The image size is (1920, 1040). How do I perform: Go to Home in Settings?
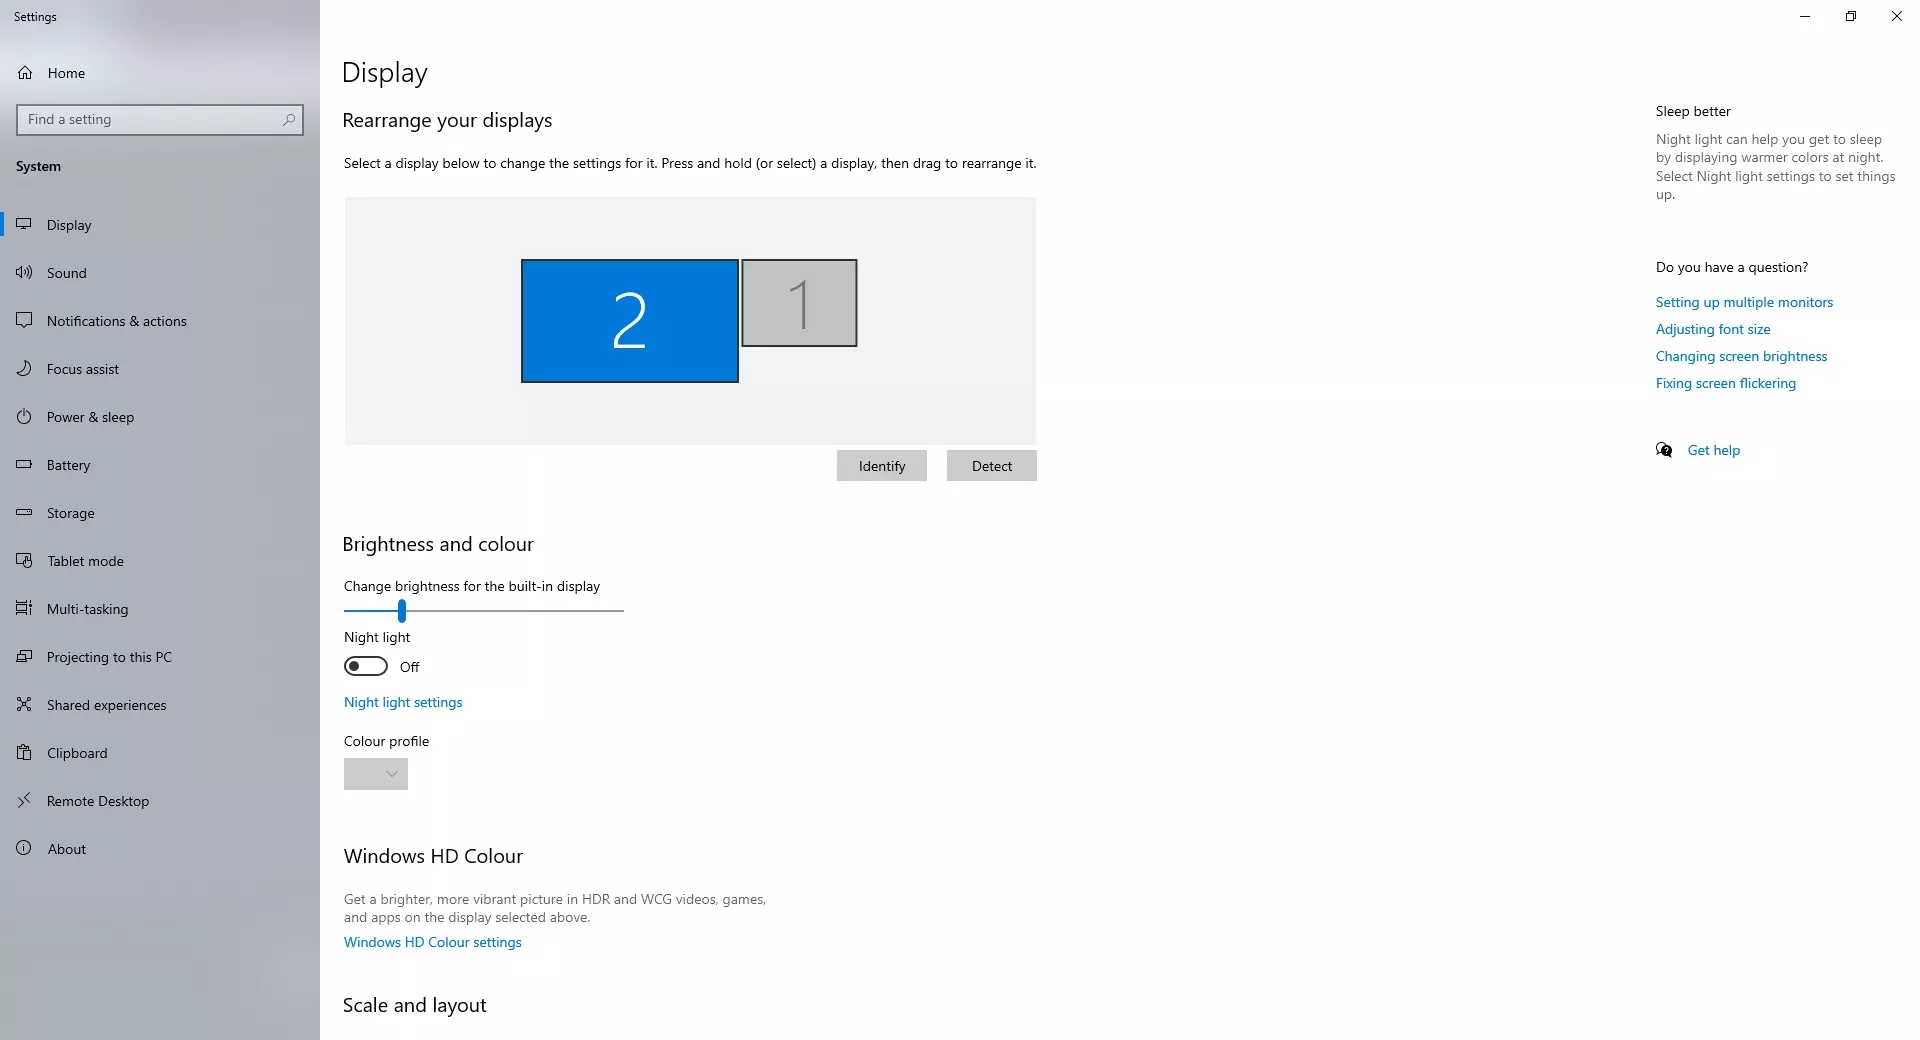(160, 73)
